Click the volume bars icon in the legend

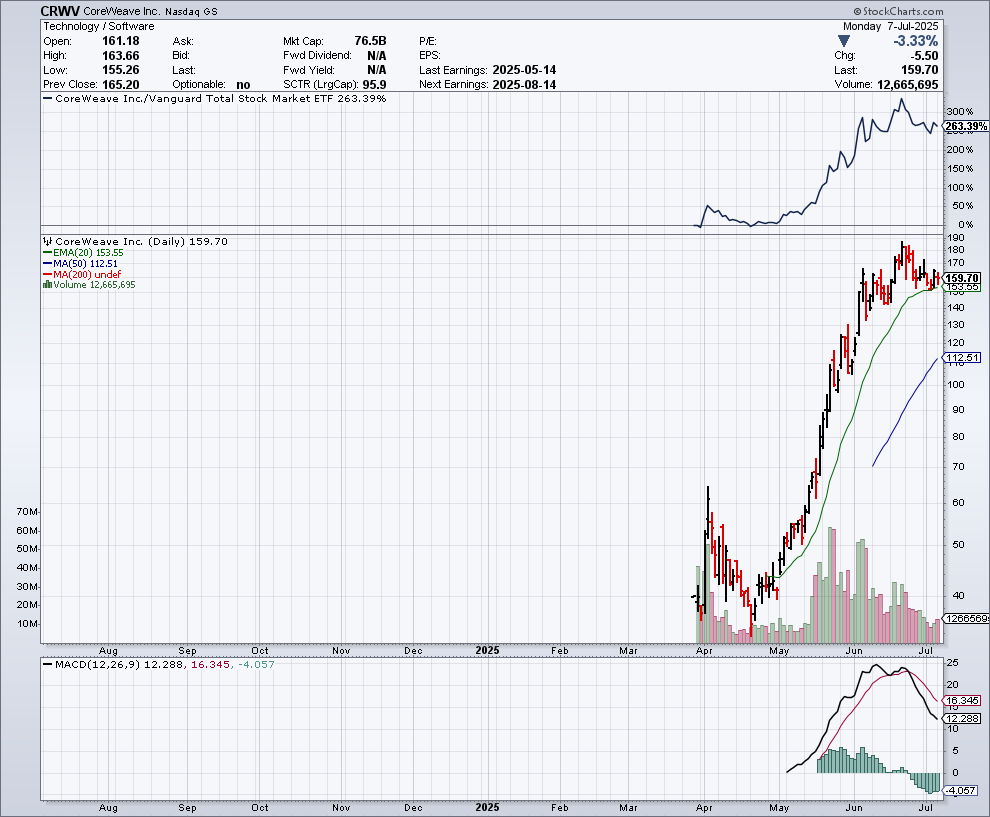tap(47, 285)
